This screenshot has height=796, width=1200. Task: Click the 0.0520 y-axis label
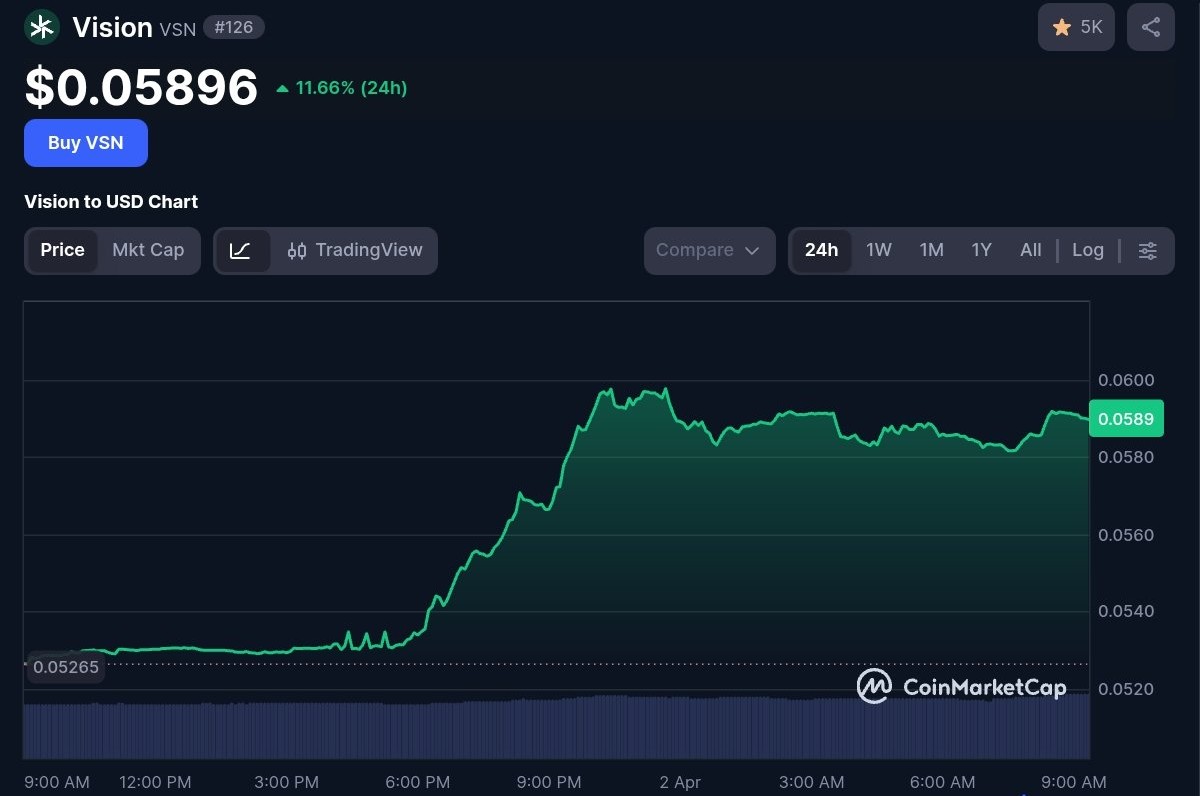point(1126,689)
